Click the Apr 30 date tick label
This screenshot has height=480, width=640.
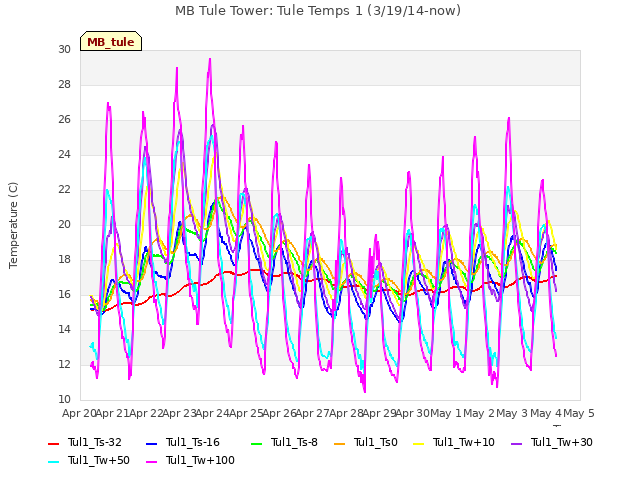413,413
